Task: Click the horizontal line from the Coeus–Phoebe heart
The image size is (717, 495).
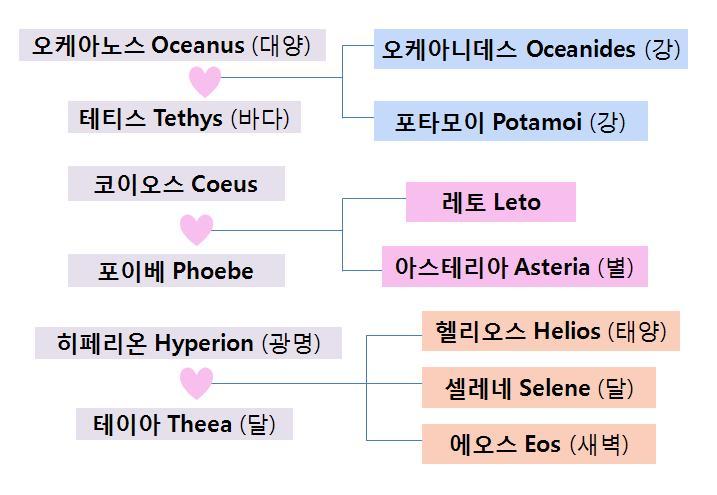Action: tap(280, 232)
